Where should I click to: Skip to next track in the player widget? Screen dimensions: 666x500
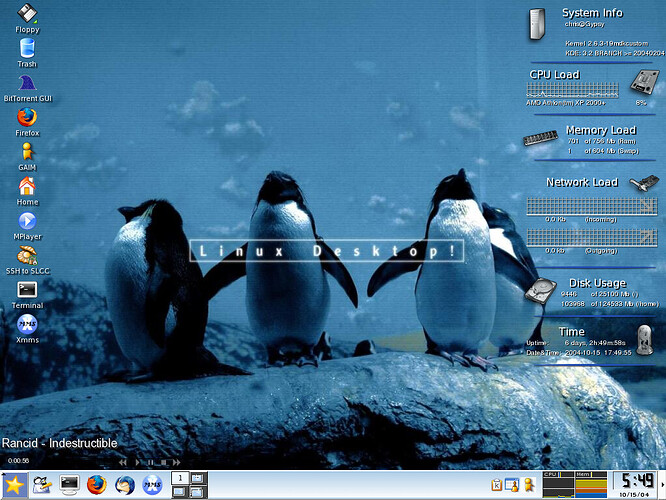176,462
